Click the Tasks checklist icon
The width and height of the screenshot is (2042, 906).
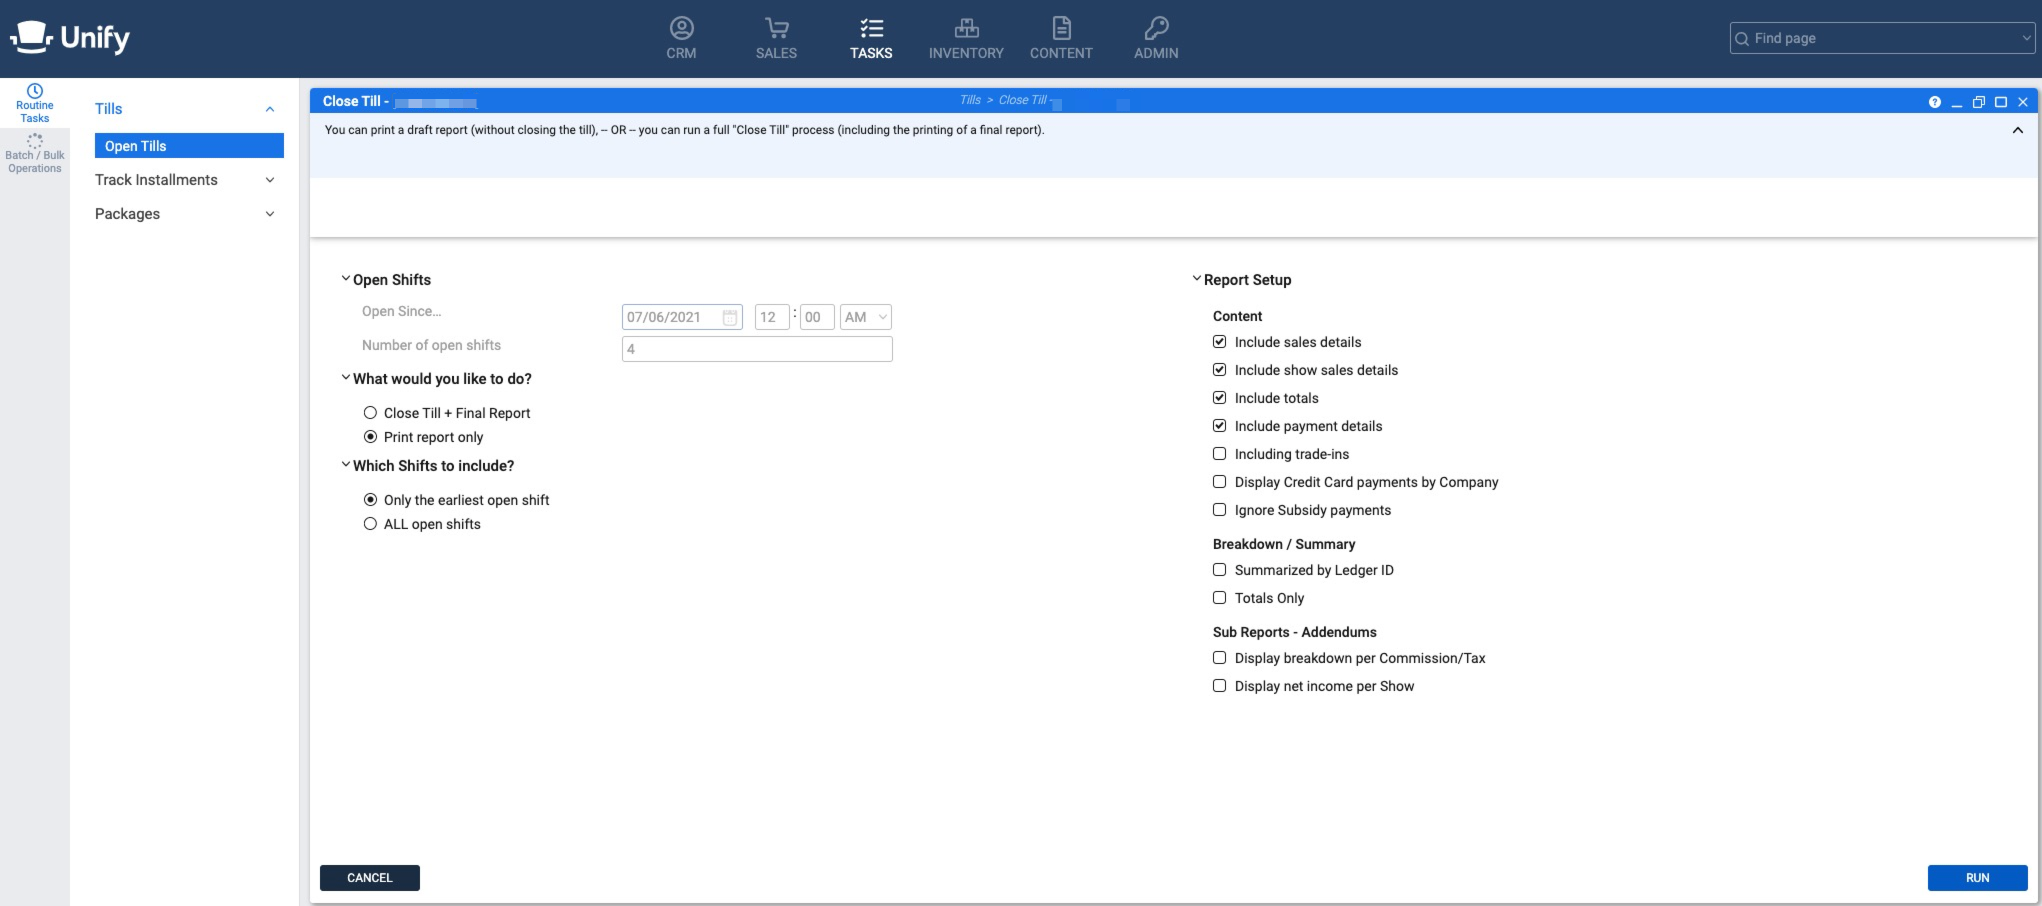coord(871,36)
